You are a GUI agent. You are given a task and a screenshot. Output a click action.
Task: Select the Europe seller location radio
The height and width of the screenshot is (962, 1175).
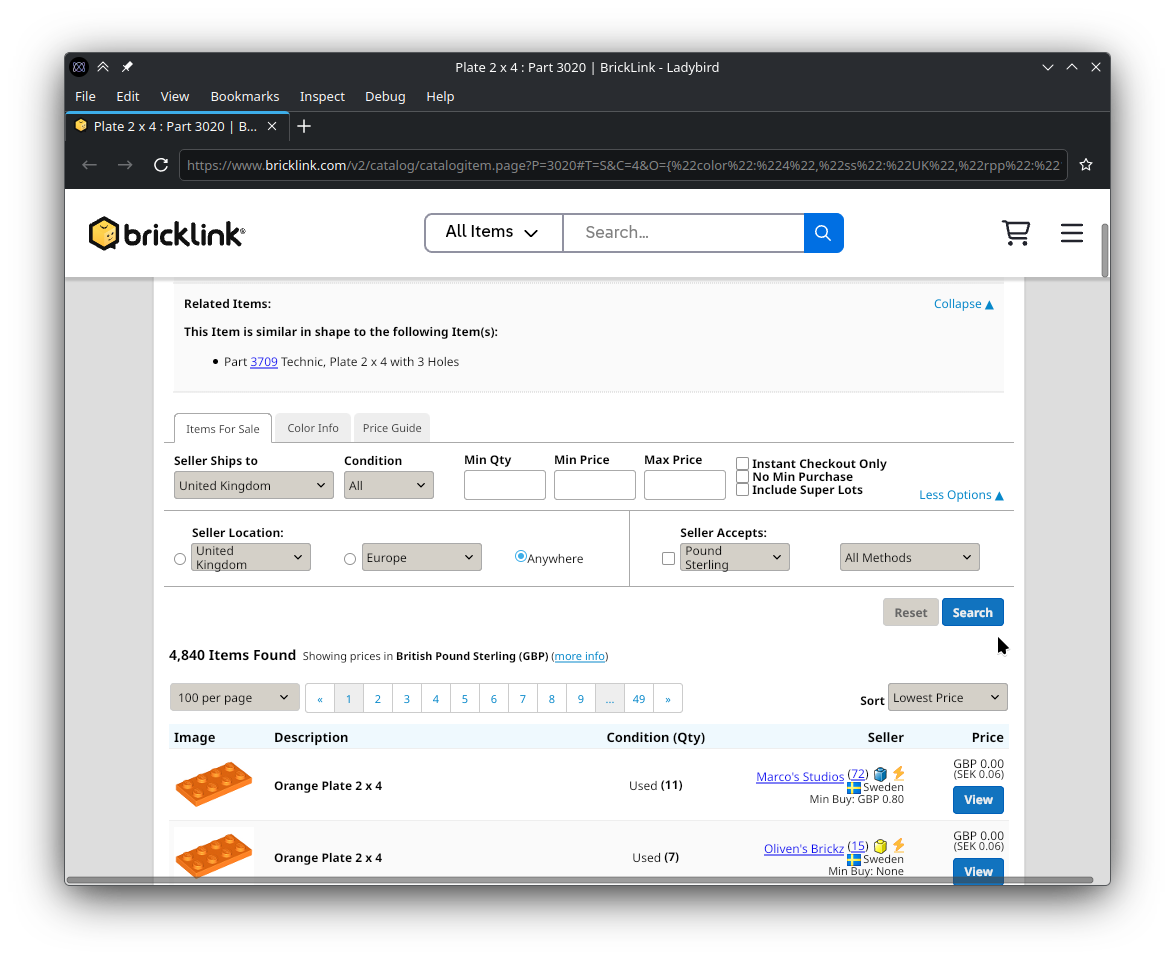point(350,559)
